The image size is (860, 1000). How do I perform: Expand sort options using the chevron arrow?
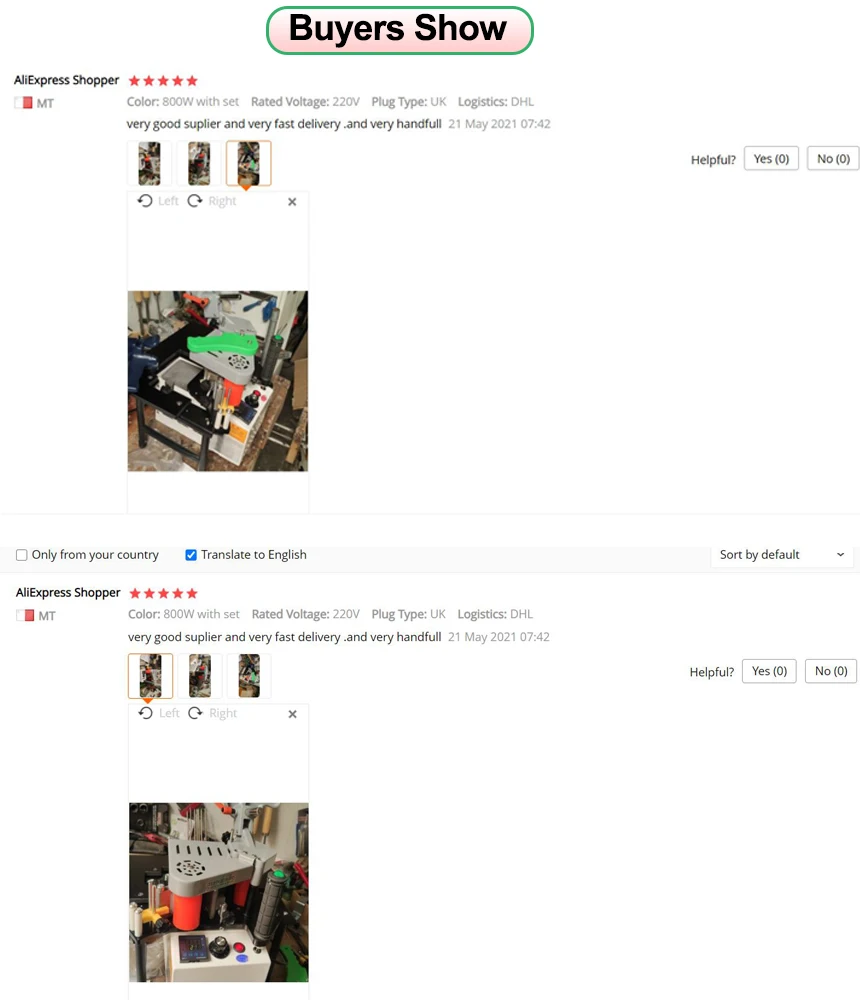click(840, 555)
